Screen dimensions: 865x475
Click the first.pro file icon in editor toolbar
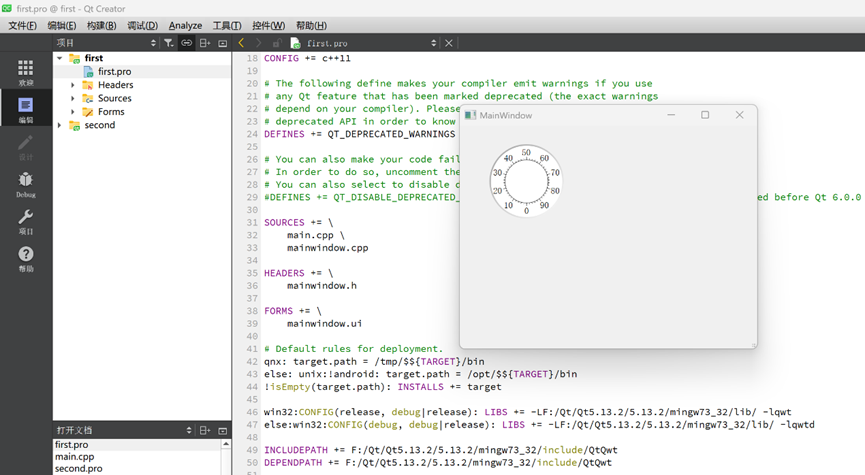click(295, 43)
